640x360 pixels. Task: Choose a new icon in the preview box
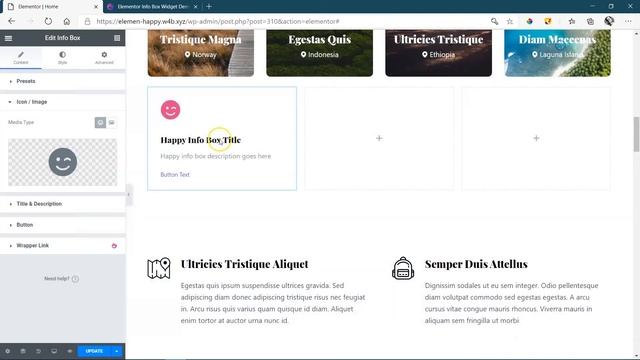62,162
